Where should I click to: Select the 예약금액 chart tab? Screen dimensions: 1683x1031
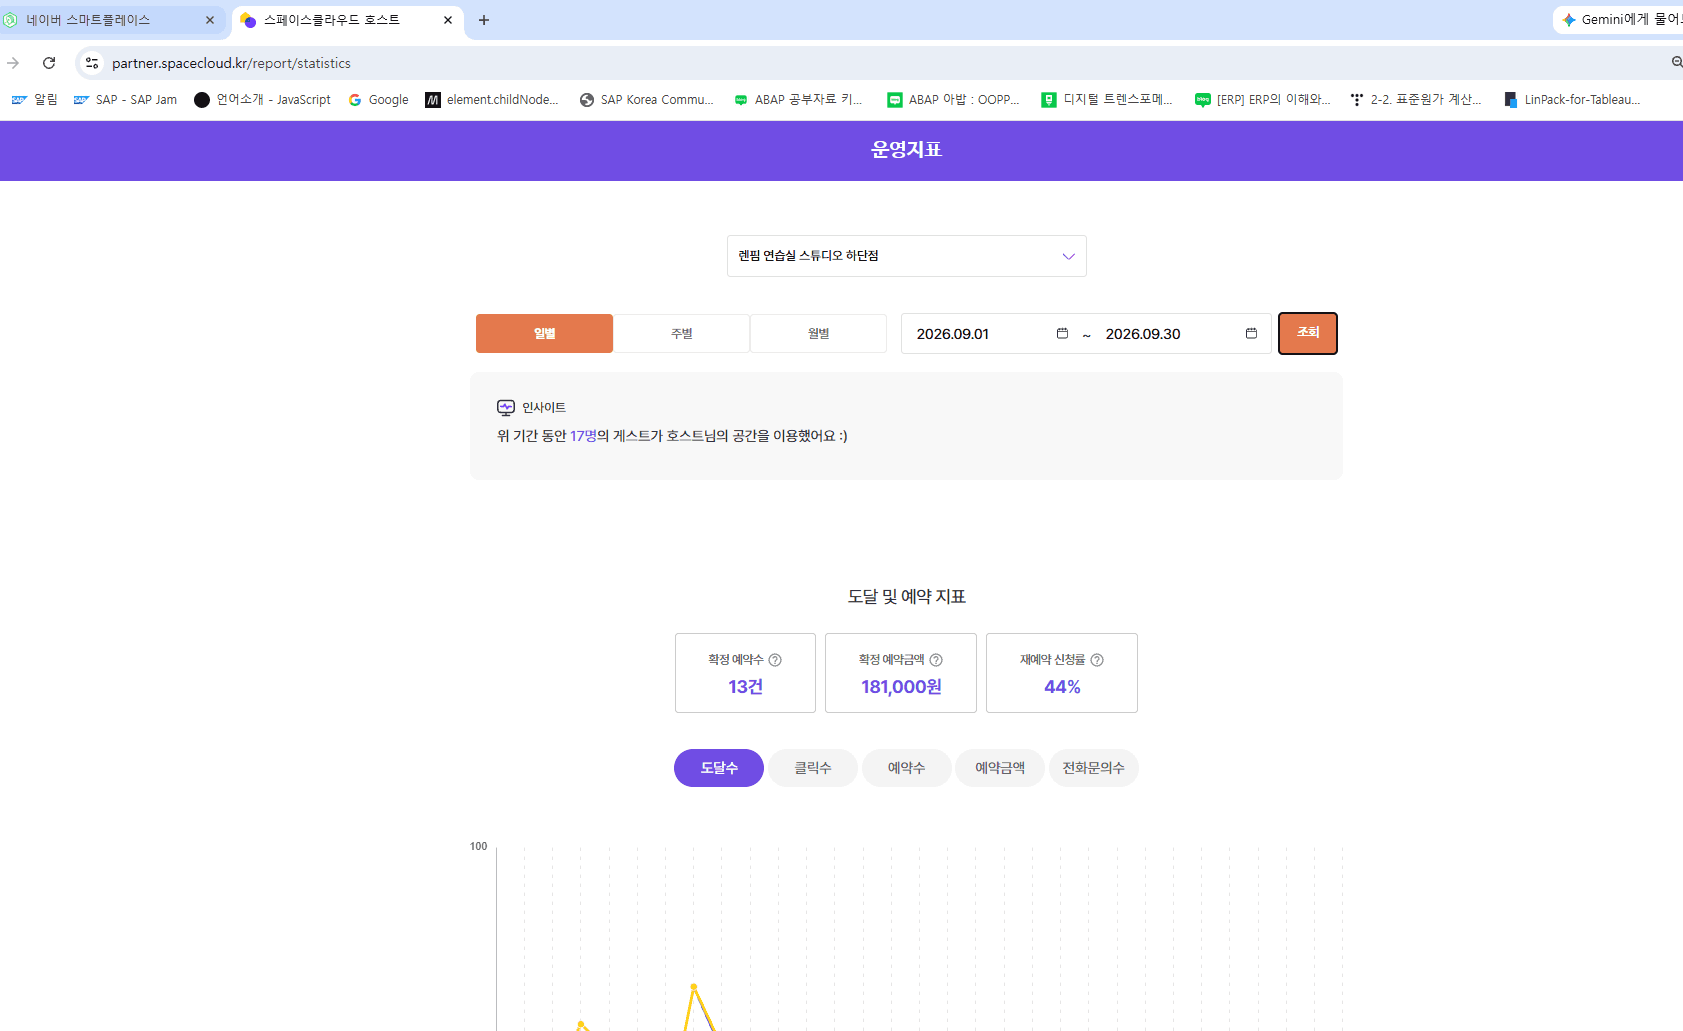[x=1000, y=768]
